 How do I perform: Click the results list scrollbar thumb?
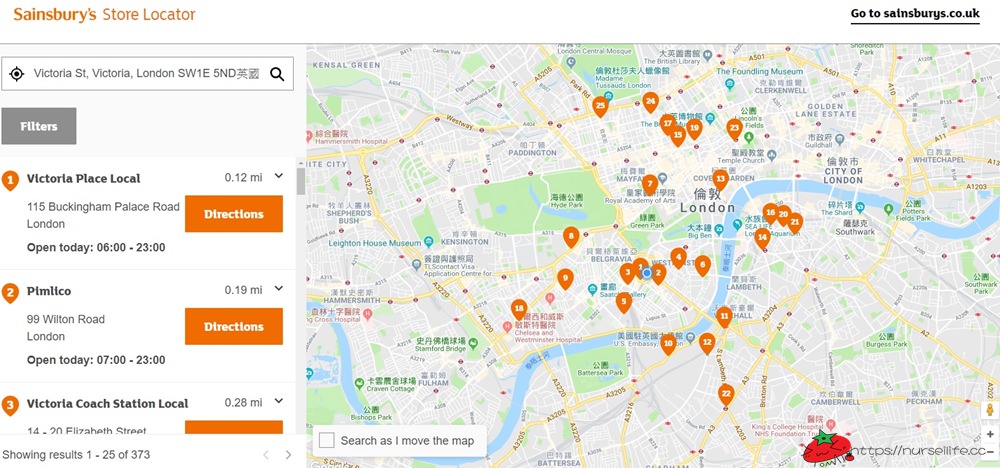[300, 181]
